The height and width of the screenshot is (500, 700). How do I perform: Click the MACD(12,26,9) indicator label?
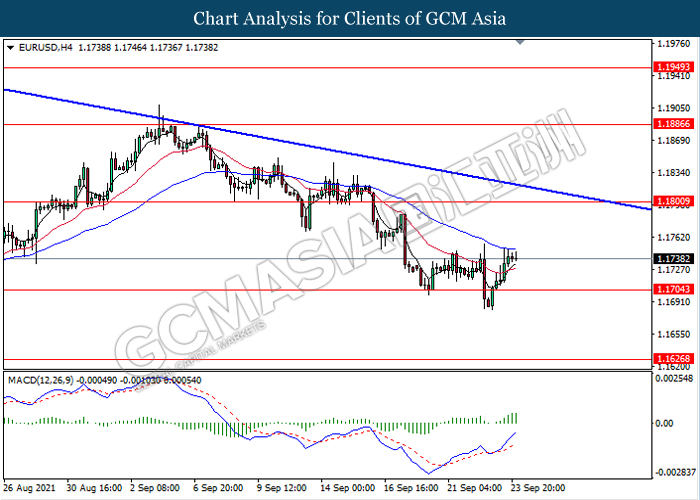pos(41,380)
